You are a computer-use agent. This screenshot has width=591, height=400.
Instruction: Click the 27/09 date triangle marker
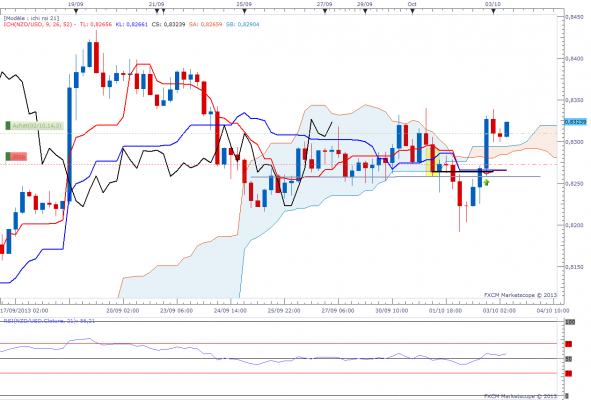(x=325, y=11)
